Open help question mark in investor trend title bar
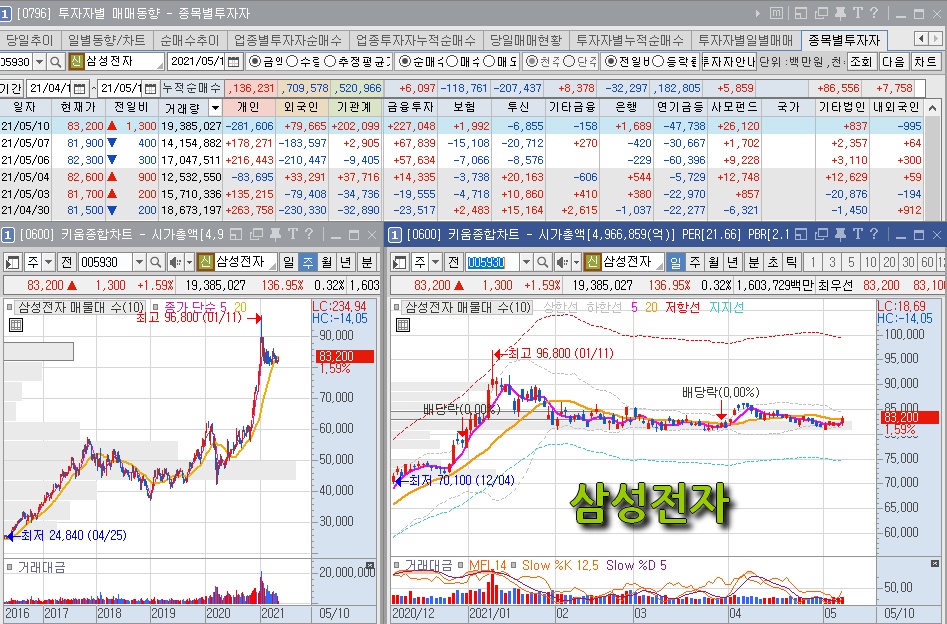Screen dimensions: 947x624 pyautogui.click(x=873, y=13)
